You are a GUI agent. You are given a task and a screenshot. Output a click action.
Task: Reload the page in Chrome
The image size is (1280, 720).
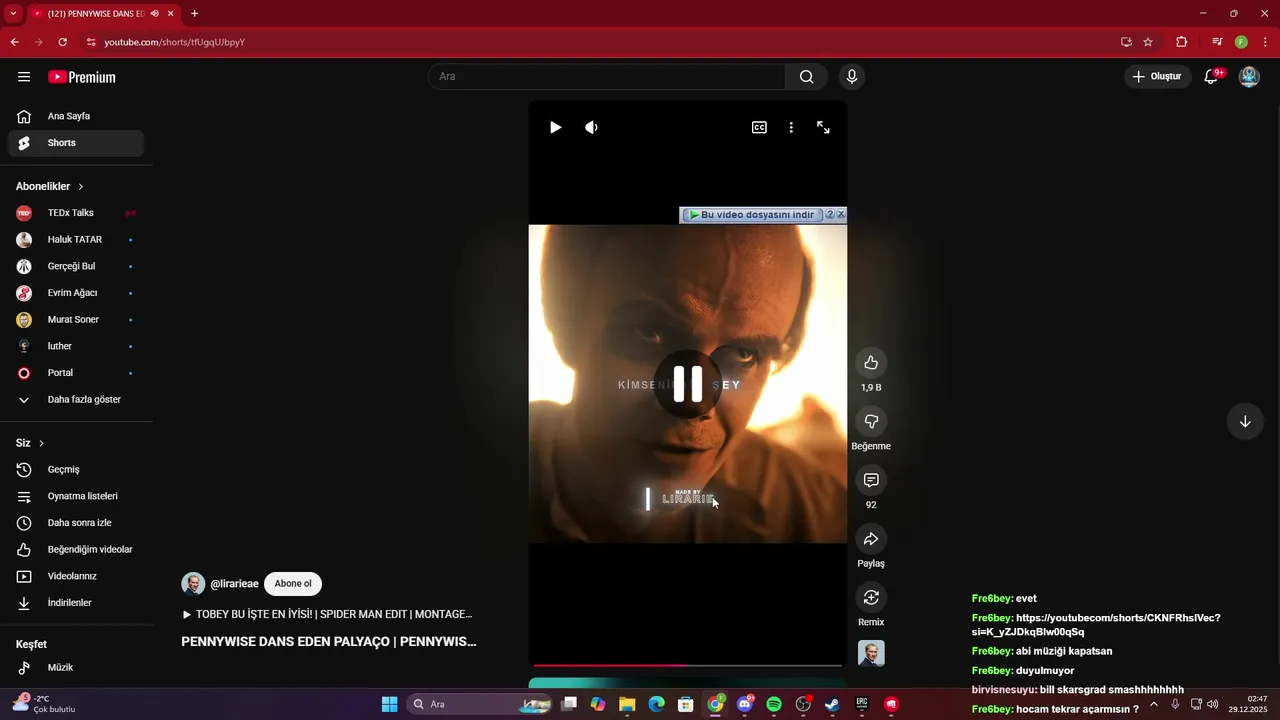(x=62, y=42)
